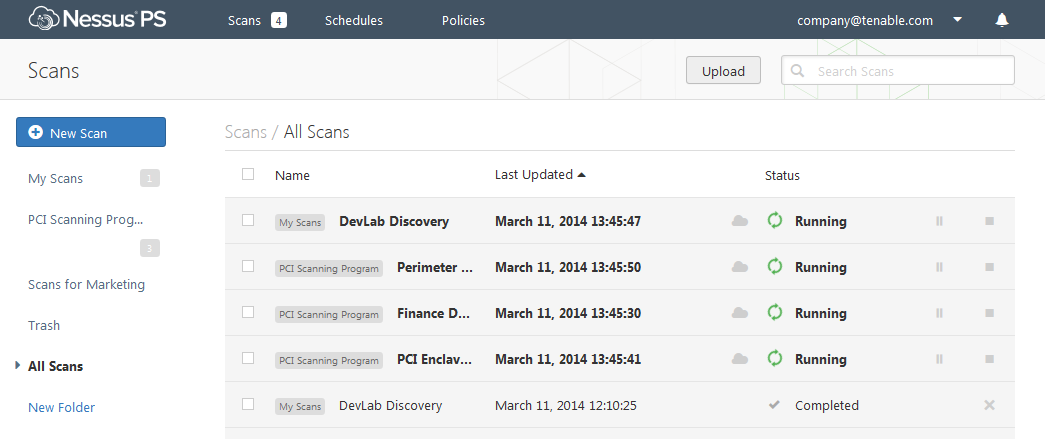The width and height of the screenshot is (1045, 439).
Task: Select checkbox for completed DevLab Discovery scan
Action: 248,404
